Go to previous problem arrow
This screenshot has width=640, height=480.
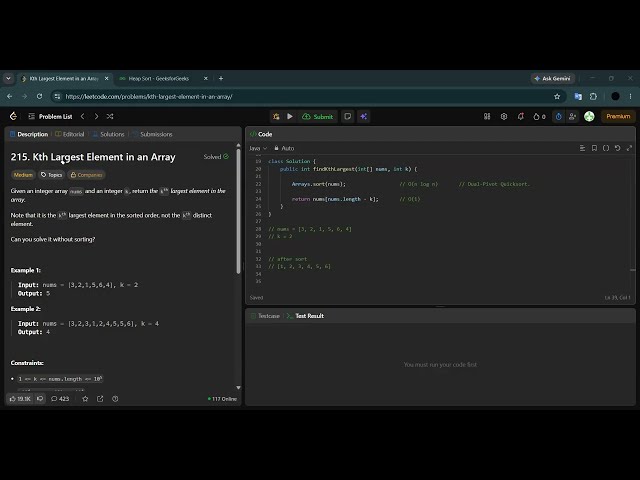[x=82, y=116]
